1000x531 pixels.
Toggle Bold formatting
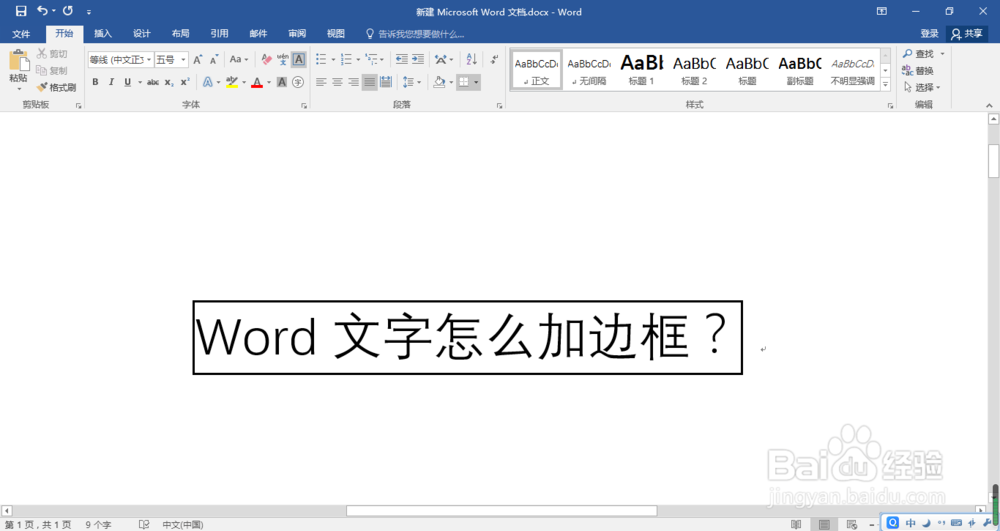[95, 82]
